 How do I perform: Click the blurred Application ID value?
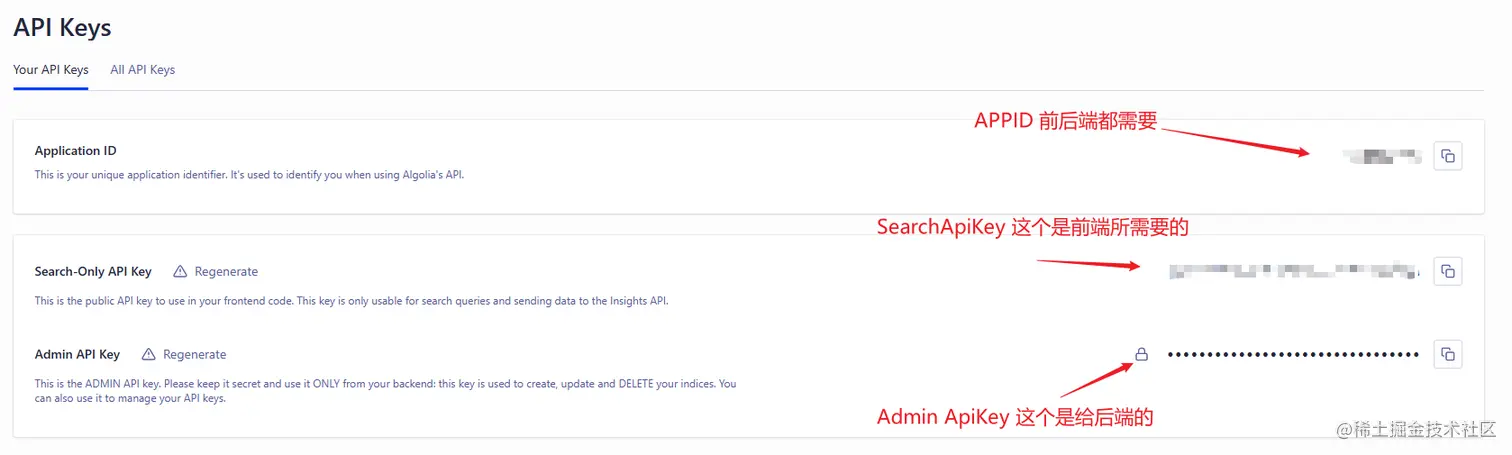(1383, 156)
